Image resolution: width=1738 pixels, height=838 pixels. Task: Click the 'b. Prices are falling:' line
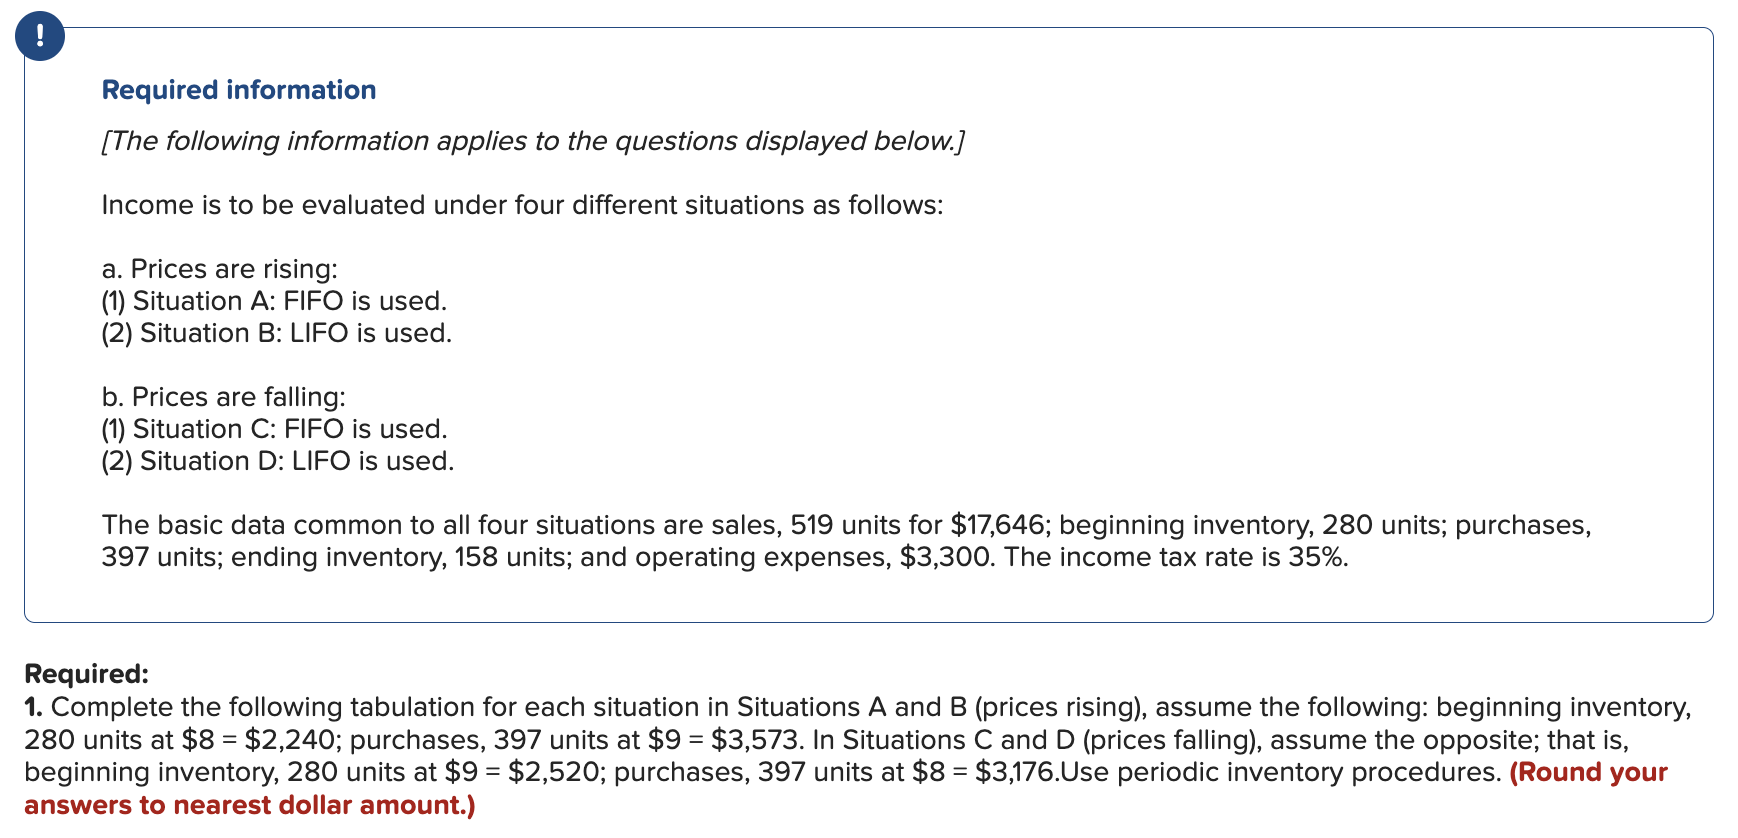224,397
